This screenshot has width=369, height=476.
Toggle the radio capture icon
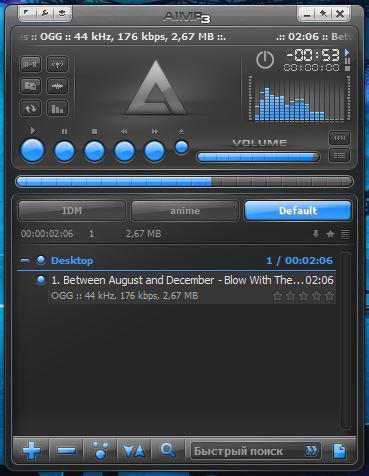[58, 64]
